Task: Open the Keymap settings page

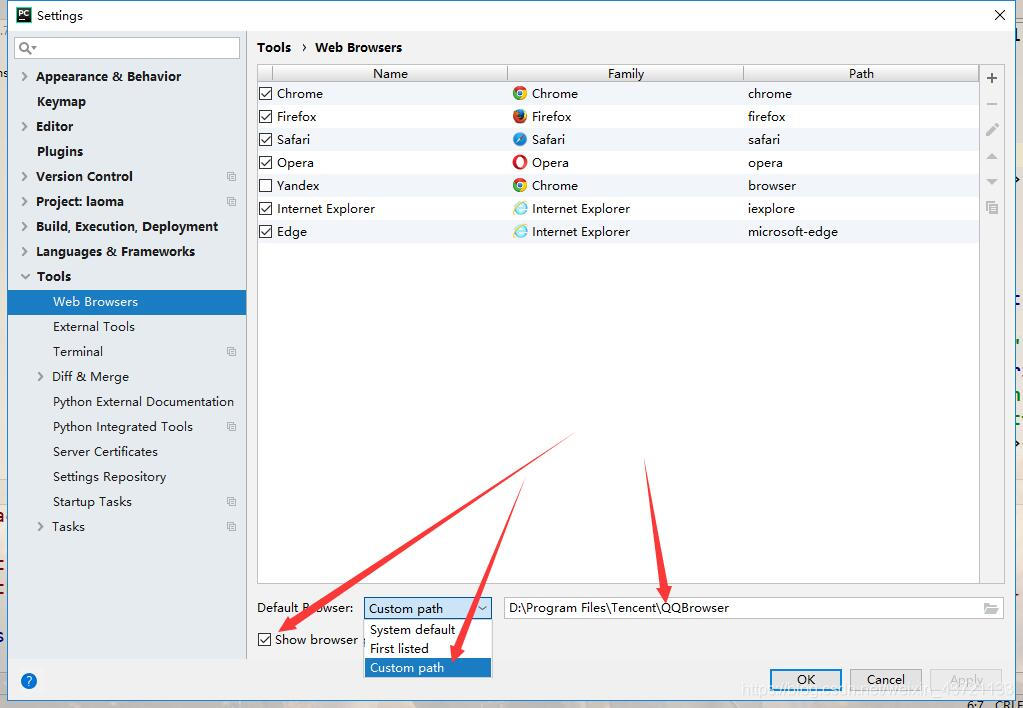Action: pyautogui.click(x=61, y=101)
